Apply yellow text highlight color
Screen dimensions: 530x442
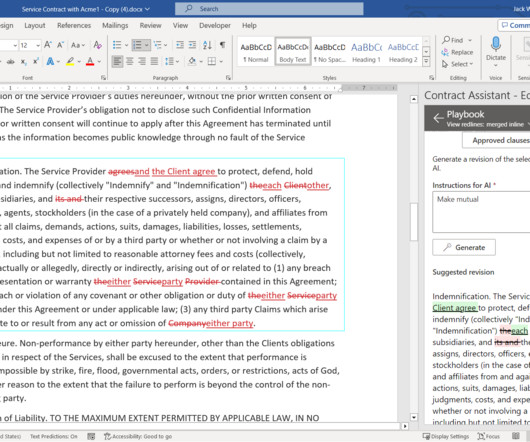click(x=70, y=62)
